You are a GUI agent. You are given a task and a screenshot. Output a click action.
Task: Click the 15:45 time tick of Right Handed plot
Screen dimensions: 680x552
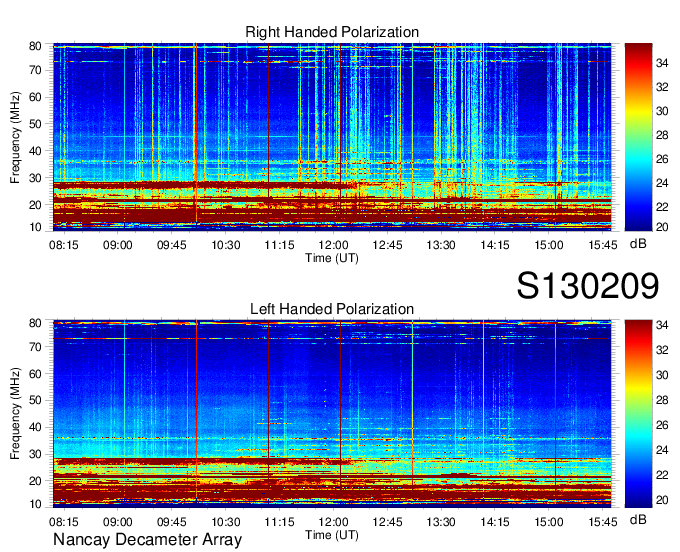[x=603, y=245]
